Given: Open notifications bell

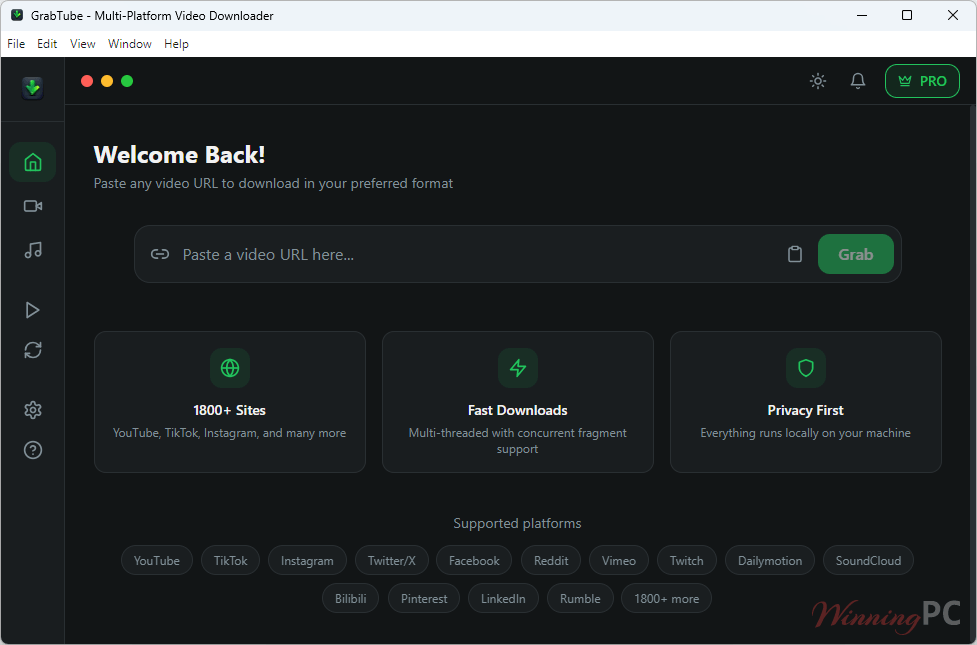Looking at the screenshot, I should point(858,81).
